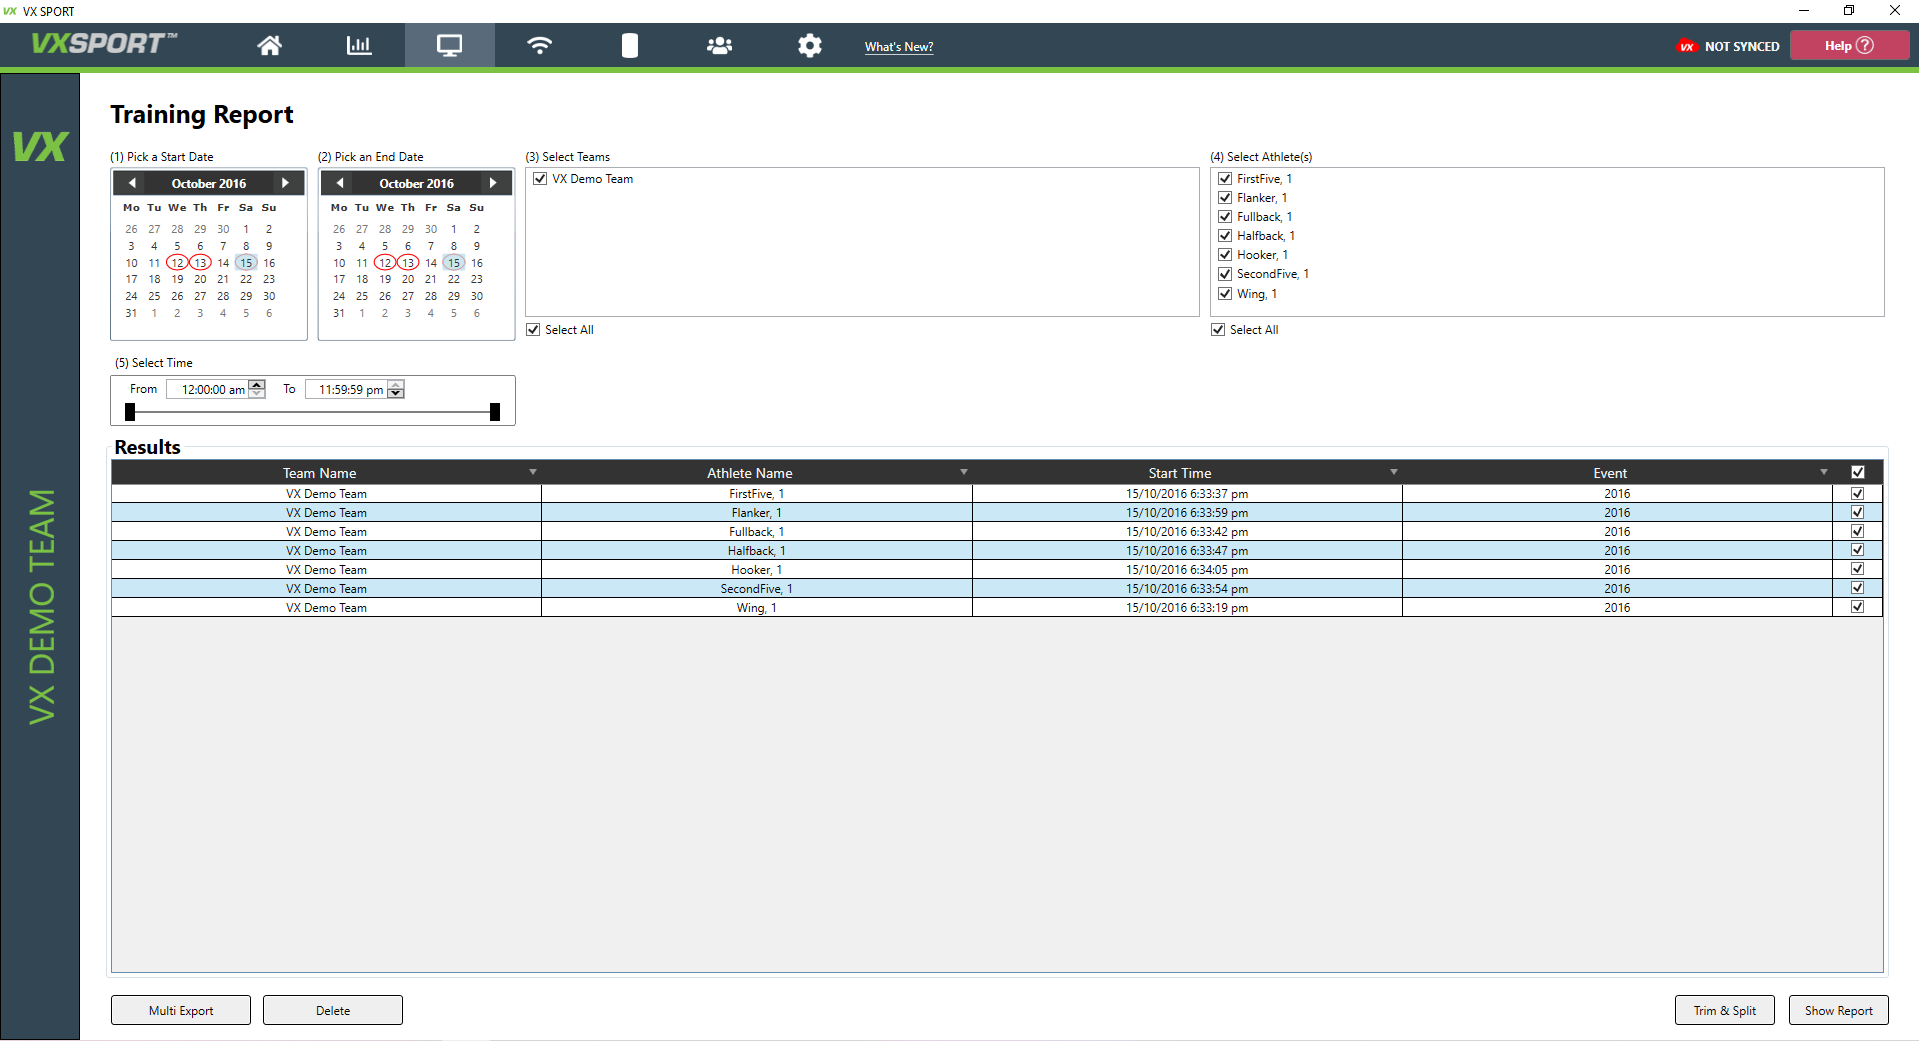Click the time range slider track
1919x1041 pixels.
tap(312, 412)
